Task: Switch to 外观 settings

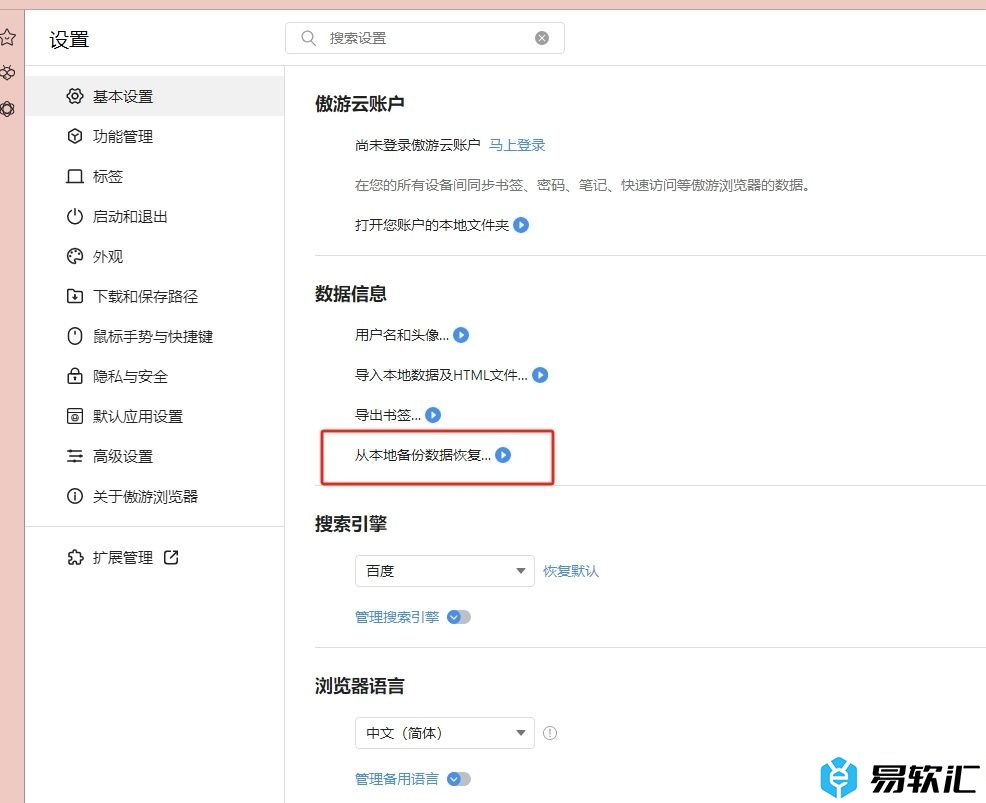Action: tap(155, 257)
